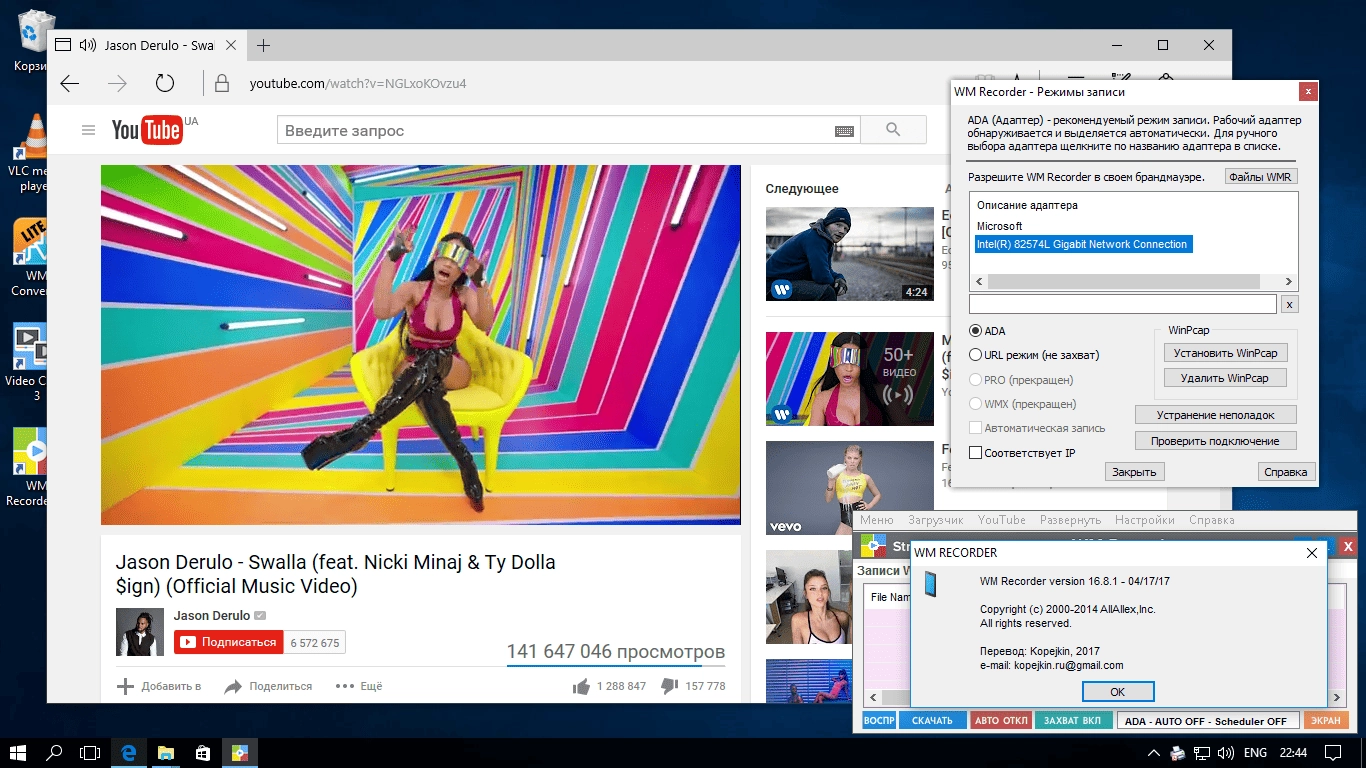Click the adapter list horizontal scrollbar
1366x768 pixels.
pos(1133,283)
